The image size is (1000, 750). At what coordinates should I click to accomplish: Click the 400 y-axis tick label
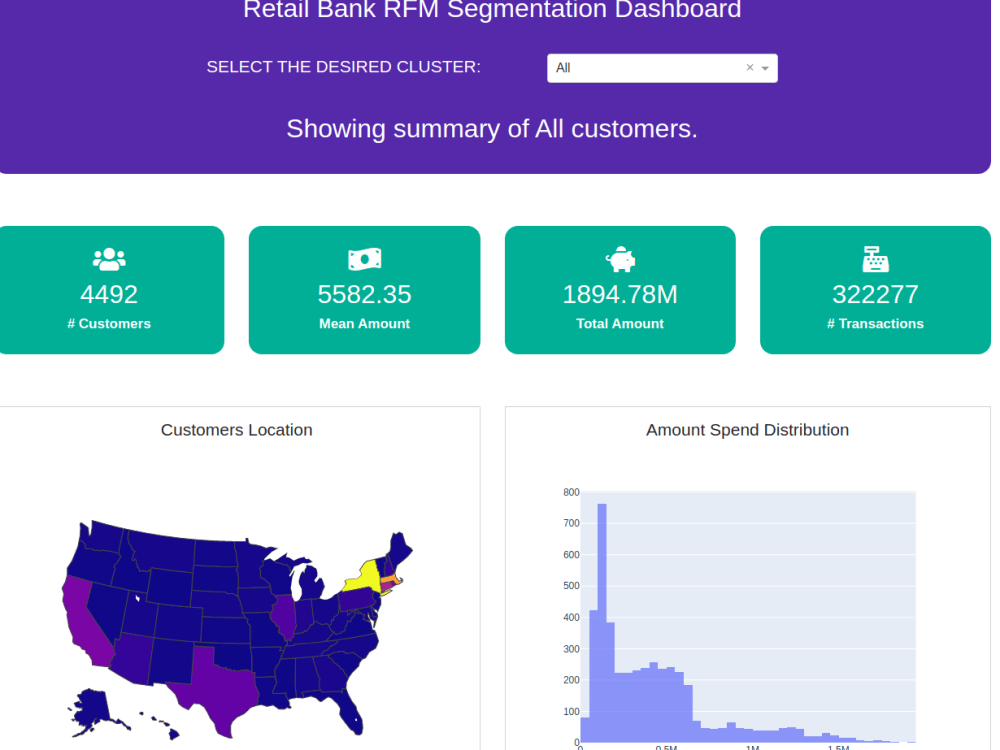571,617
